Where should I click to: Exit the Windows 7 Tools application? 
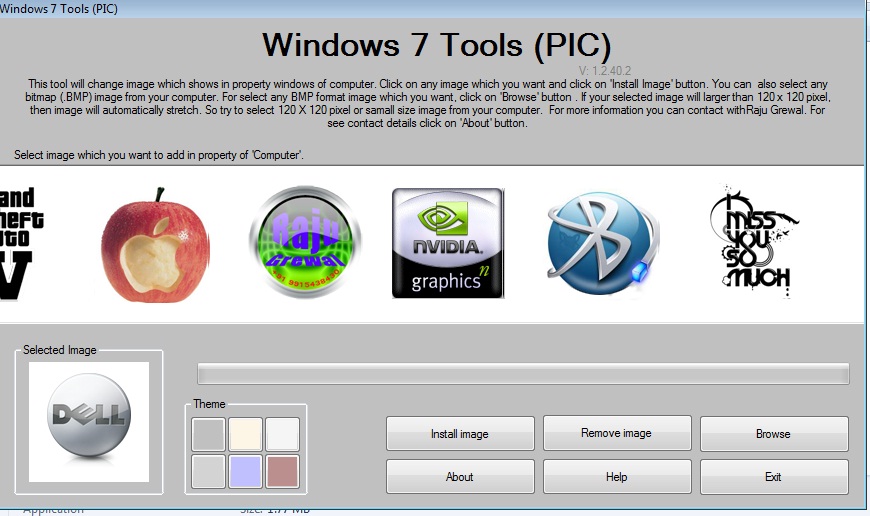coord(774,477)
